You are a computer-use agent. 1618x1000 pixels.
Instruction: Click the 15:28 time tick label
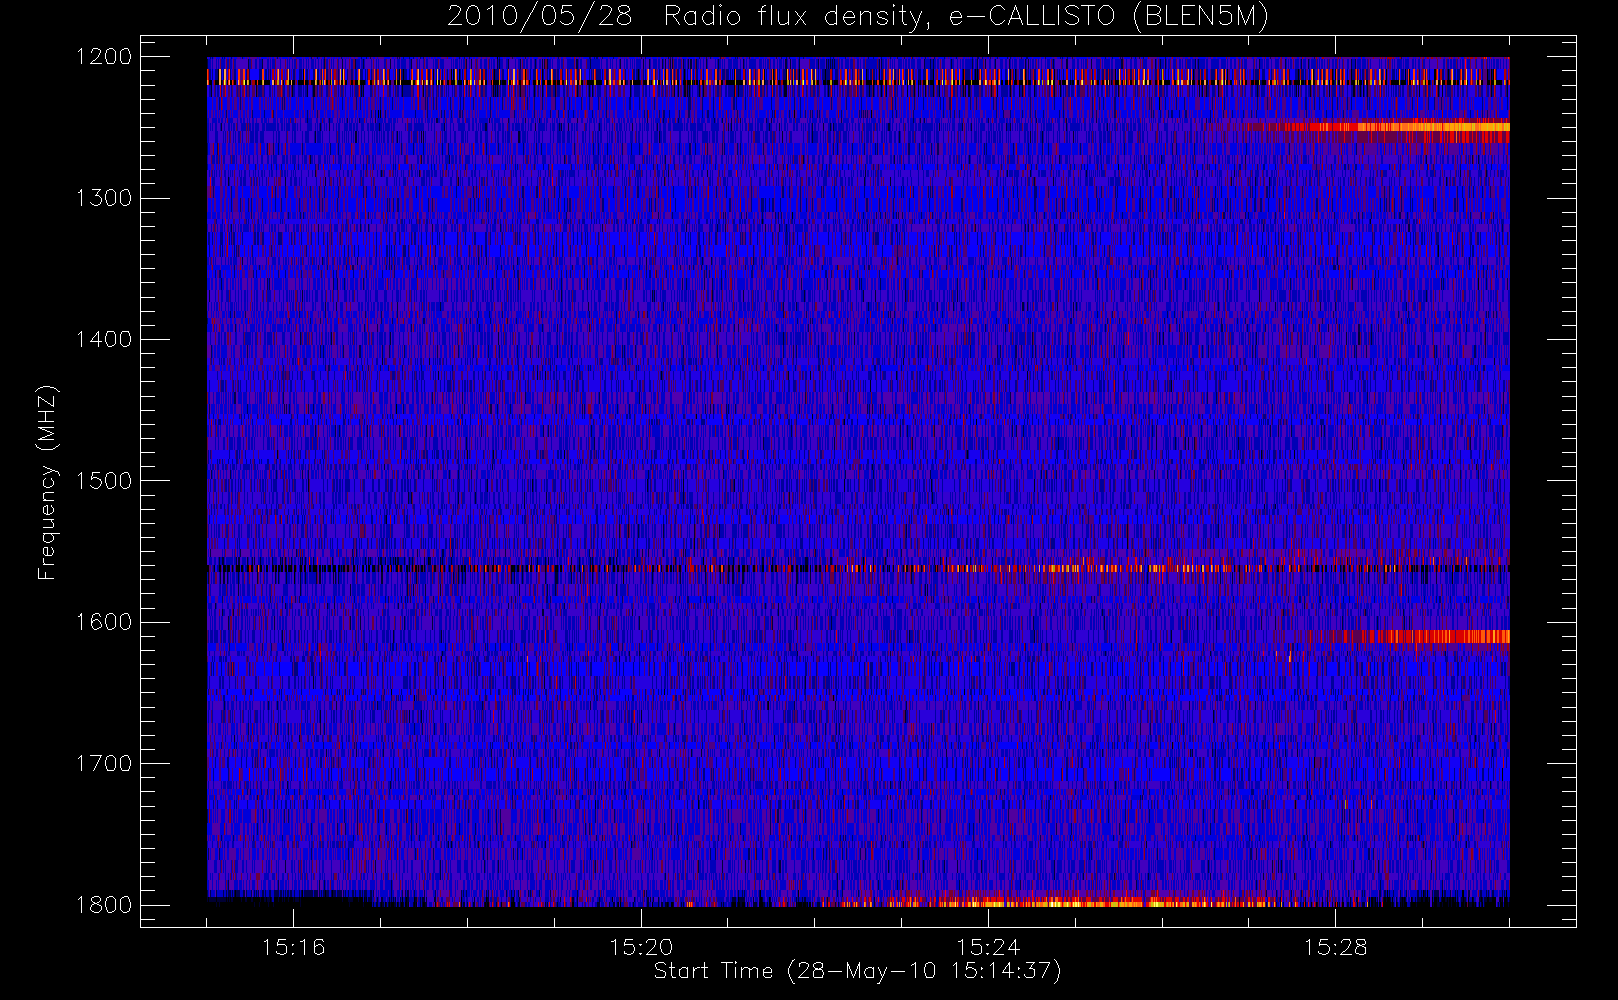click(1335, 946)
